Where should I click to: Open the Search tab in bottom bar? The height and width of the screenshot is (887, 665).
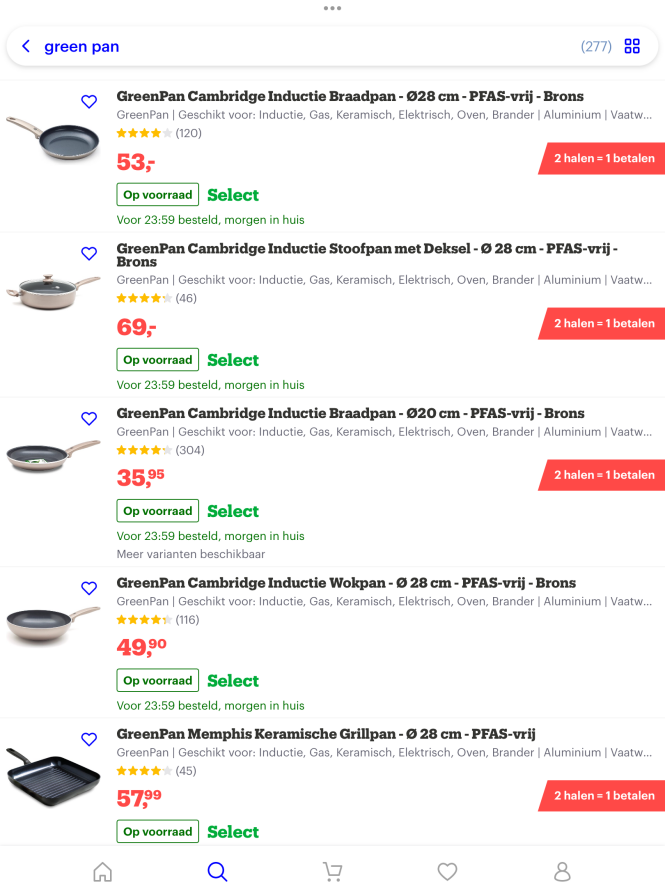pyautogui.click(x=217, y=872)
